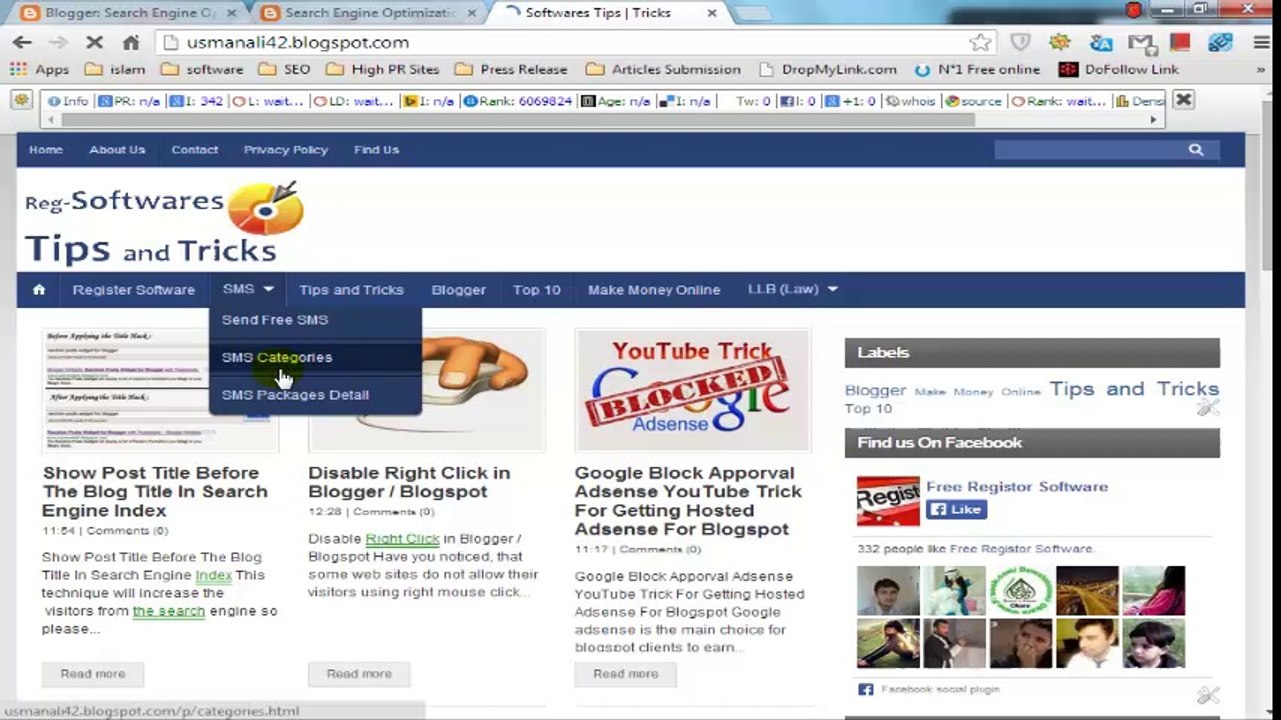This screenshot has height=720, width=1281.
Task: Open the N°1 Free online bookmark
Action: (977, 69)
